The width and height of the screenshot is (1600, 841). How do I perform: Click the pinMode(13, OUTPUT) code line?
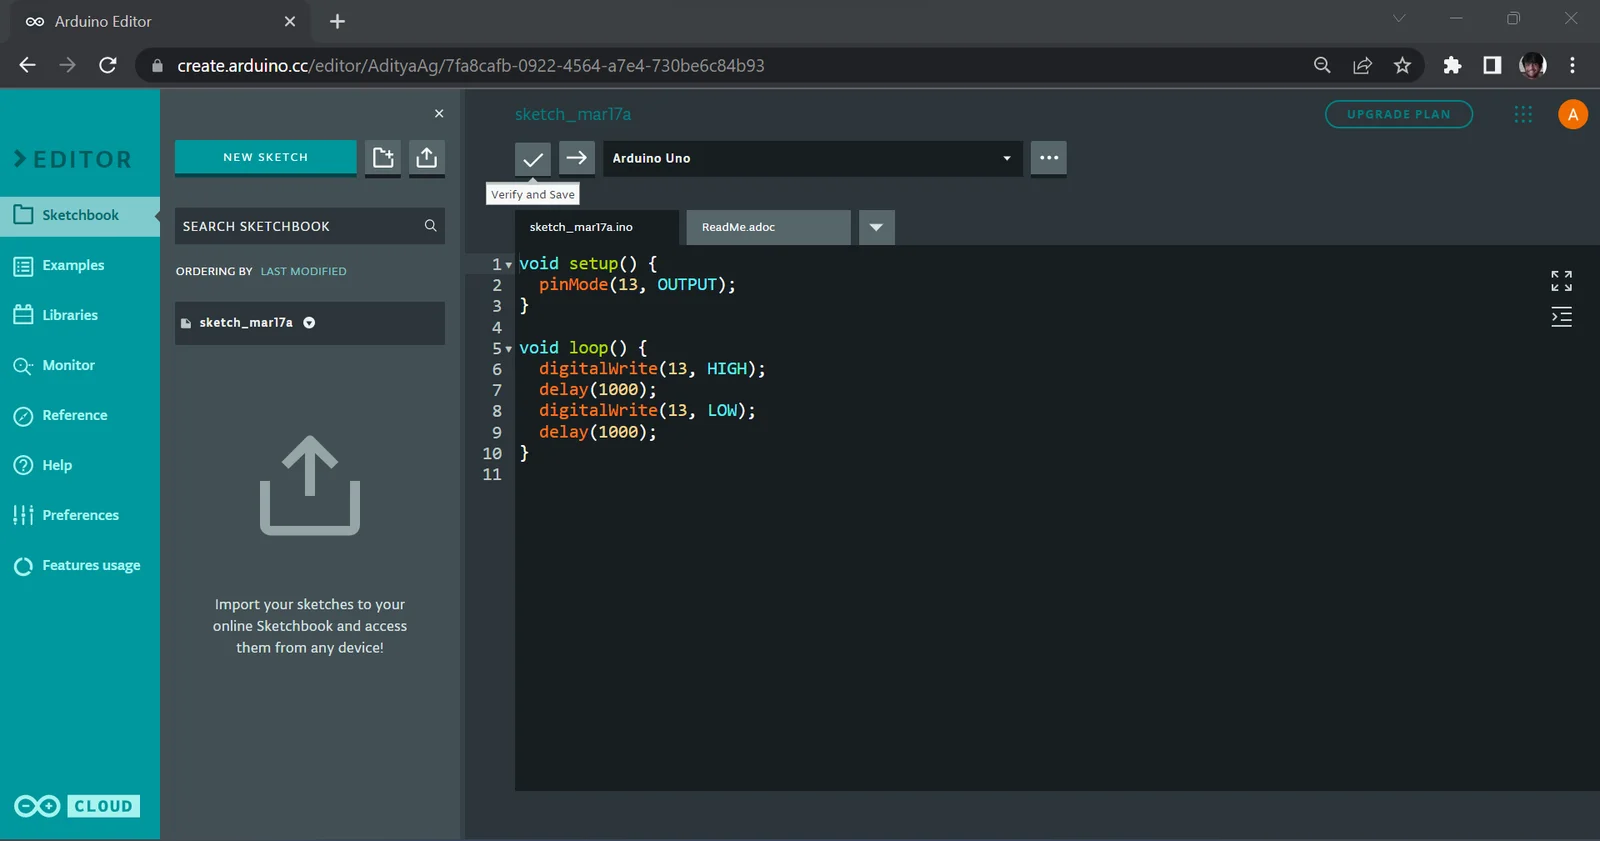pos(637,285)
